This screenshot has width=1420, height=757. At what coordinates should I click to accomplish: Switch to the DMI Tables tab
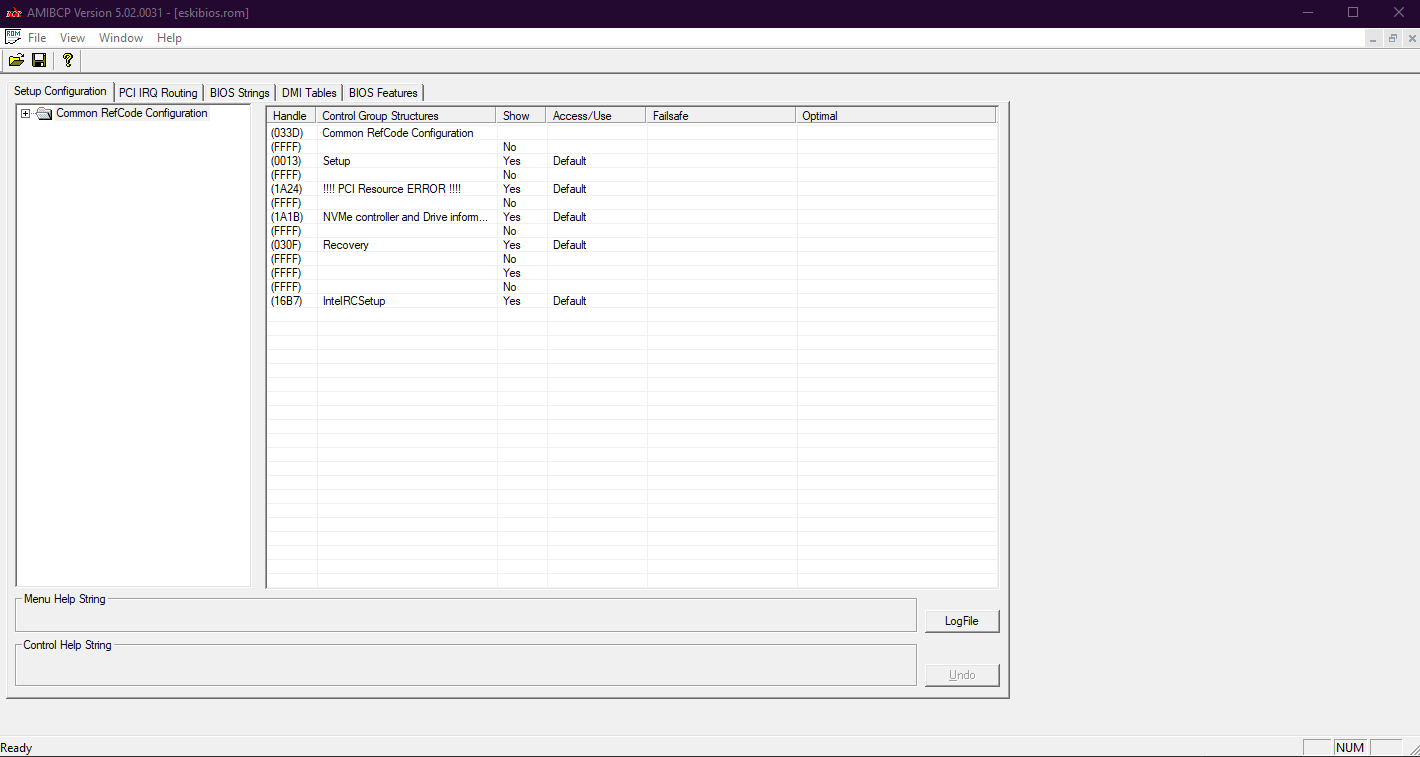[x=309, y=93]
